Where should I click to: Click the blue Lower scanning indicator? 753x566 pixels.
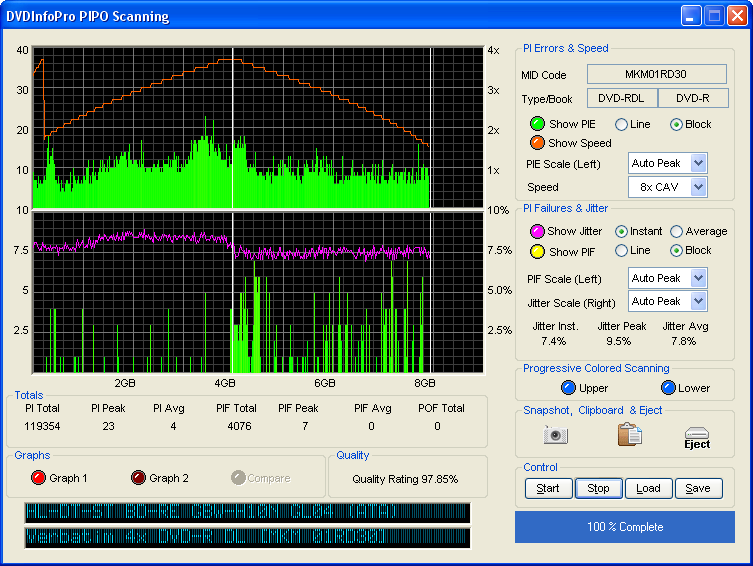(668, 387)
